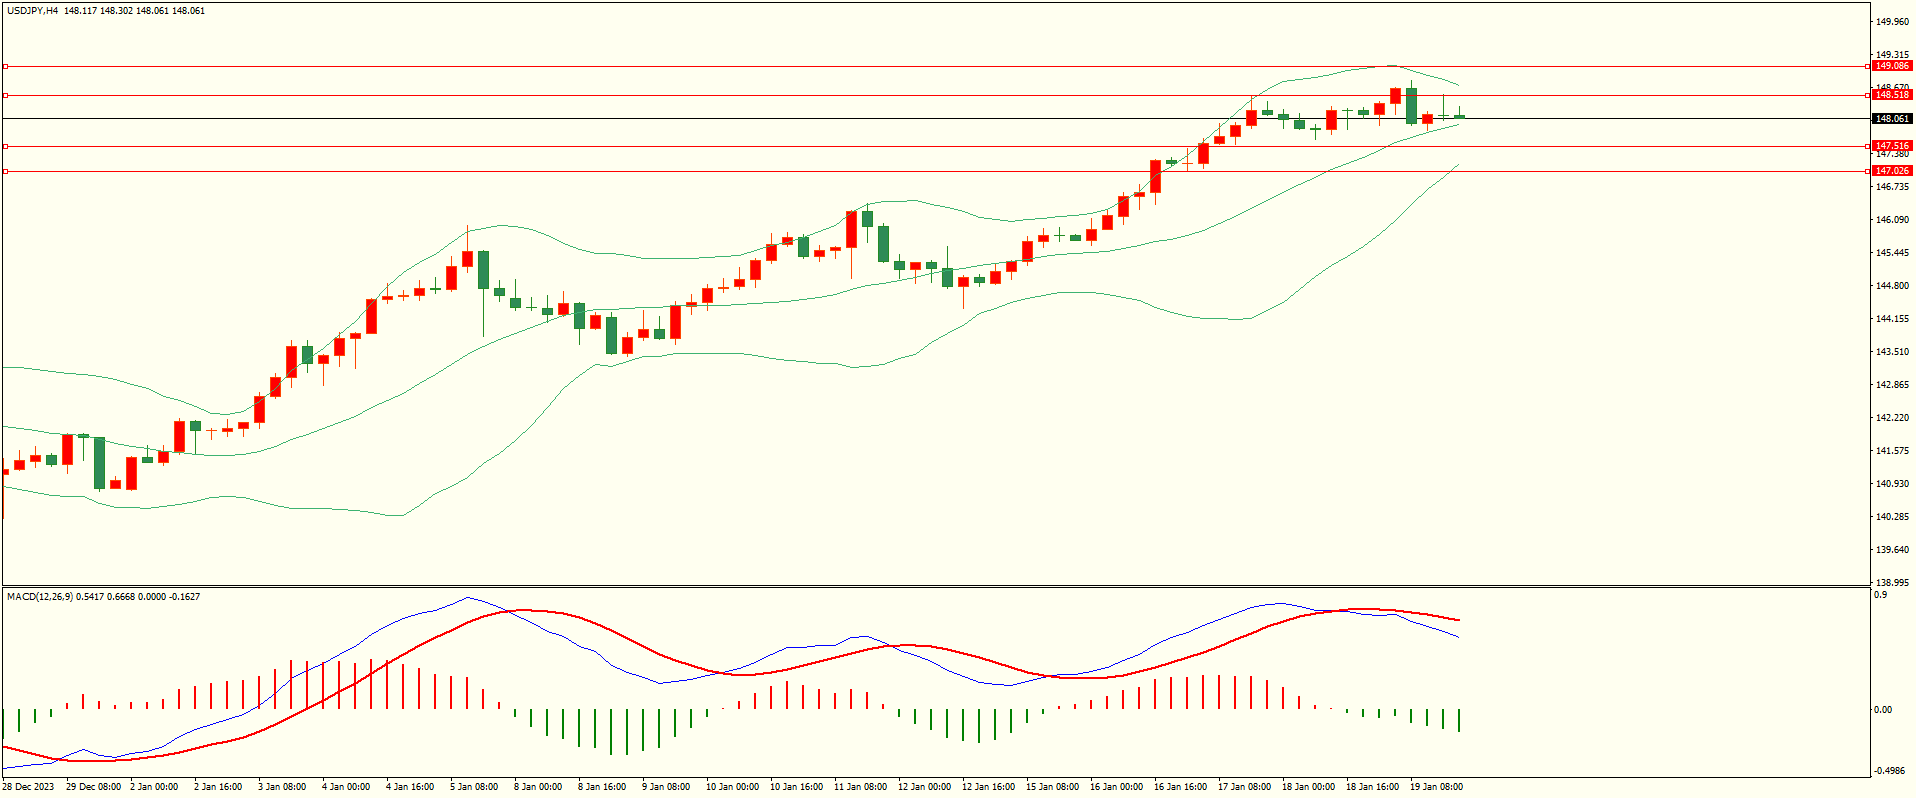The height and width of the screenshot is (798, 1916).
Task: Click the 18 Jan 16:00 time label
Action: (x=1372, y=787)
